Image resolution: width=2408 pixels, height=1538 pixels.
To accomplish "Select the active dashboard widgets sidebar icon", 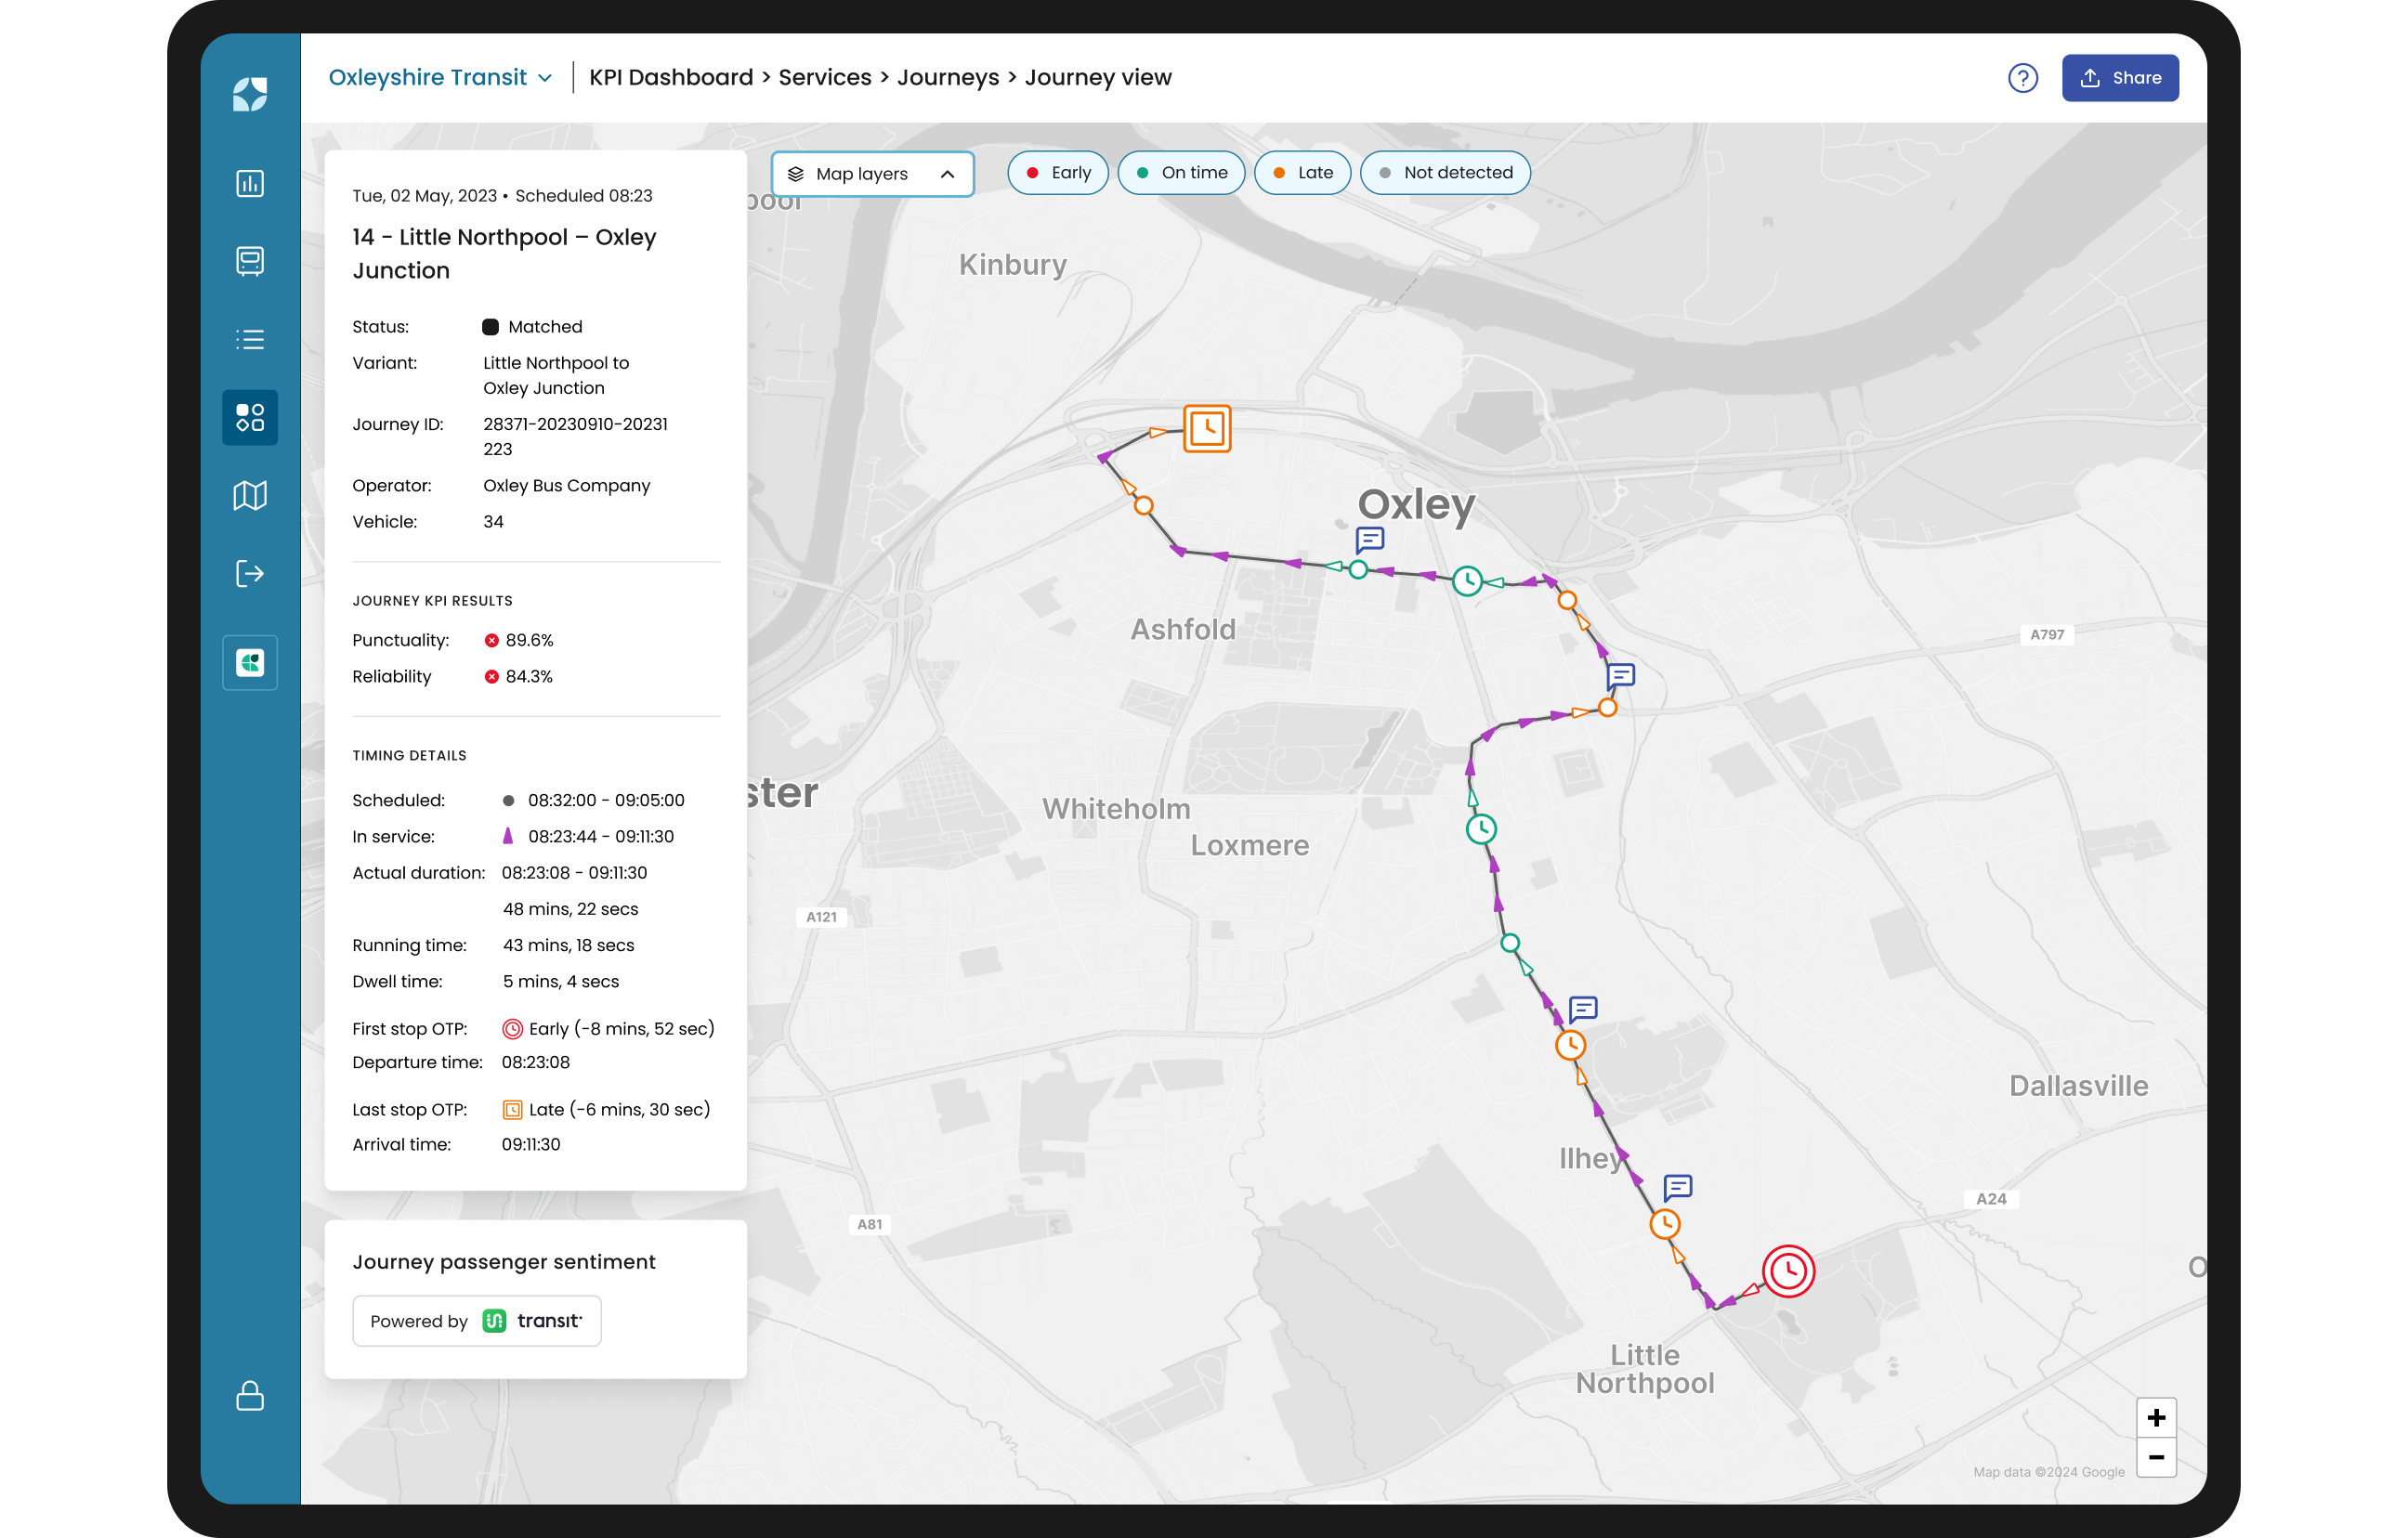I will [x=250, y=417].
